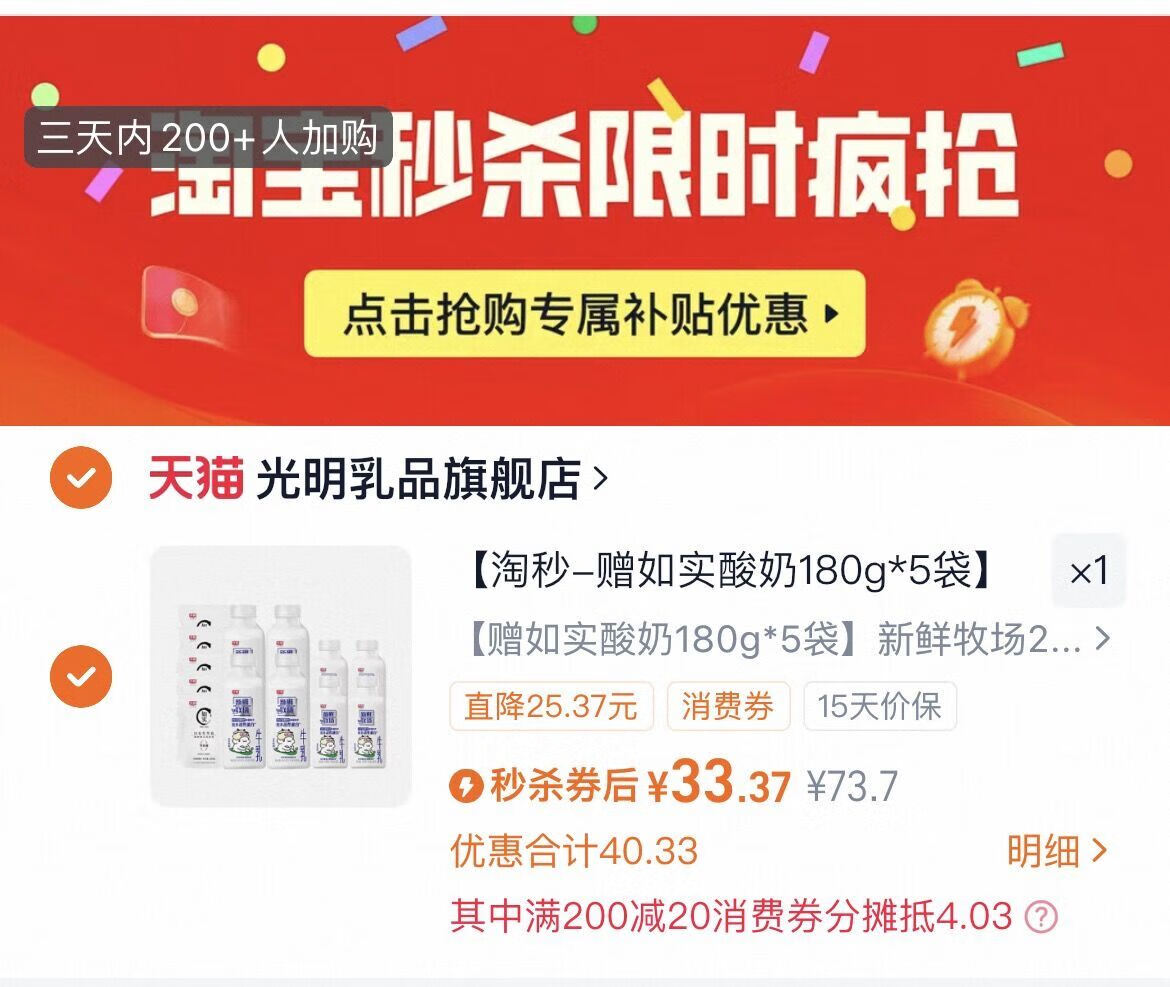Viewport: 1170px width, 987px height.
Task: Click the 直降25.37元 tag
Action: pos(551,706)
